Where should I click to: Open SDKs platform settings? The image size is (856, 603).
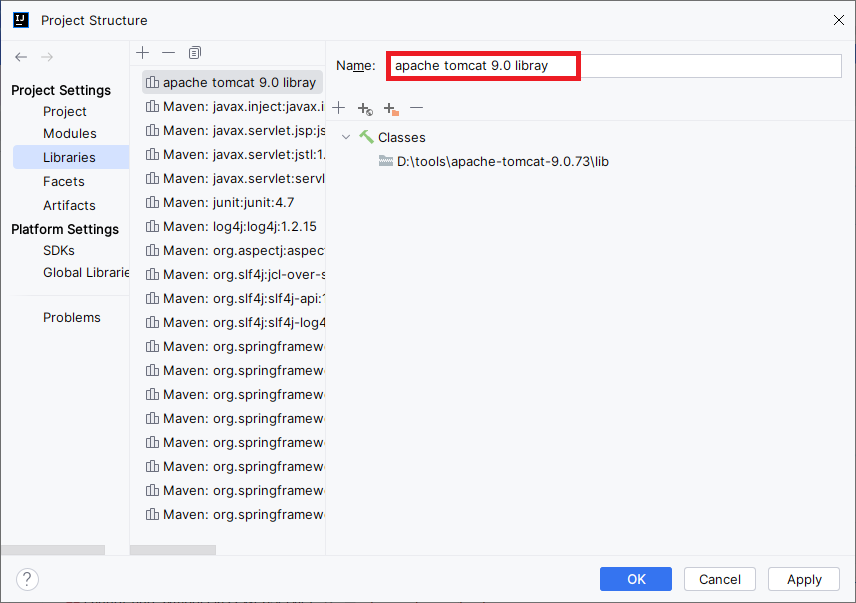[58, 250]
